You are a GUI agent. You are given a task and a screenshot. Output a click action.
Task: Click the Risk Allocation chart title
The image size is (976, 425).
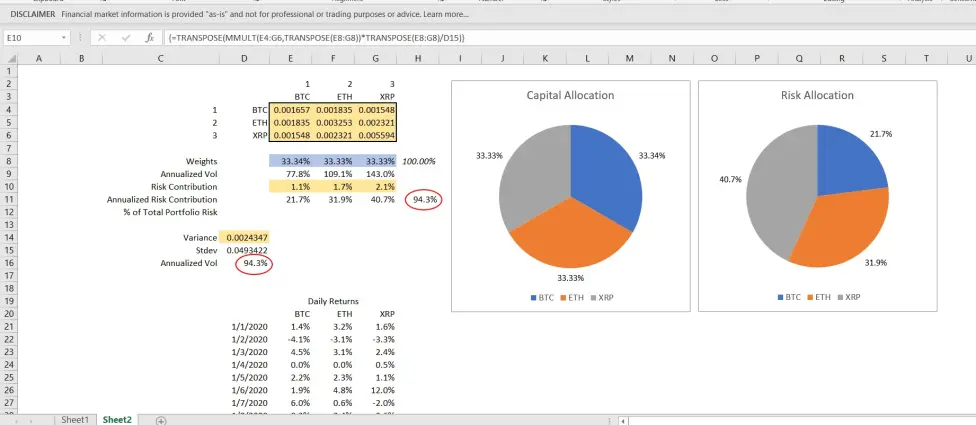pos(817,95)
